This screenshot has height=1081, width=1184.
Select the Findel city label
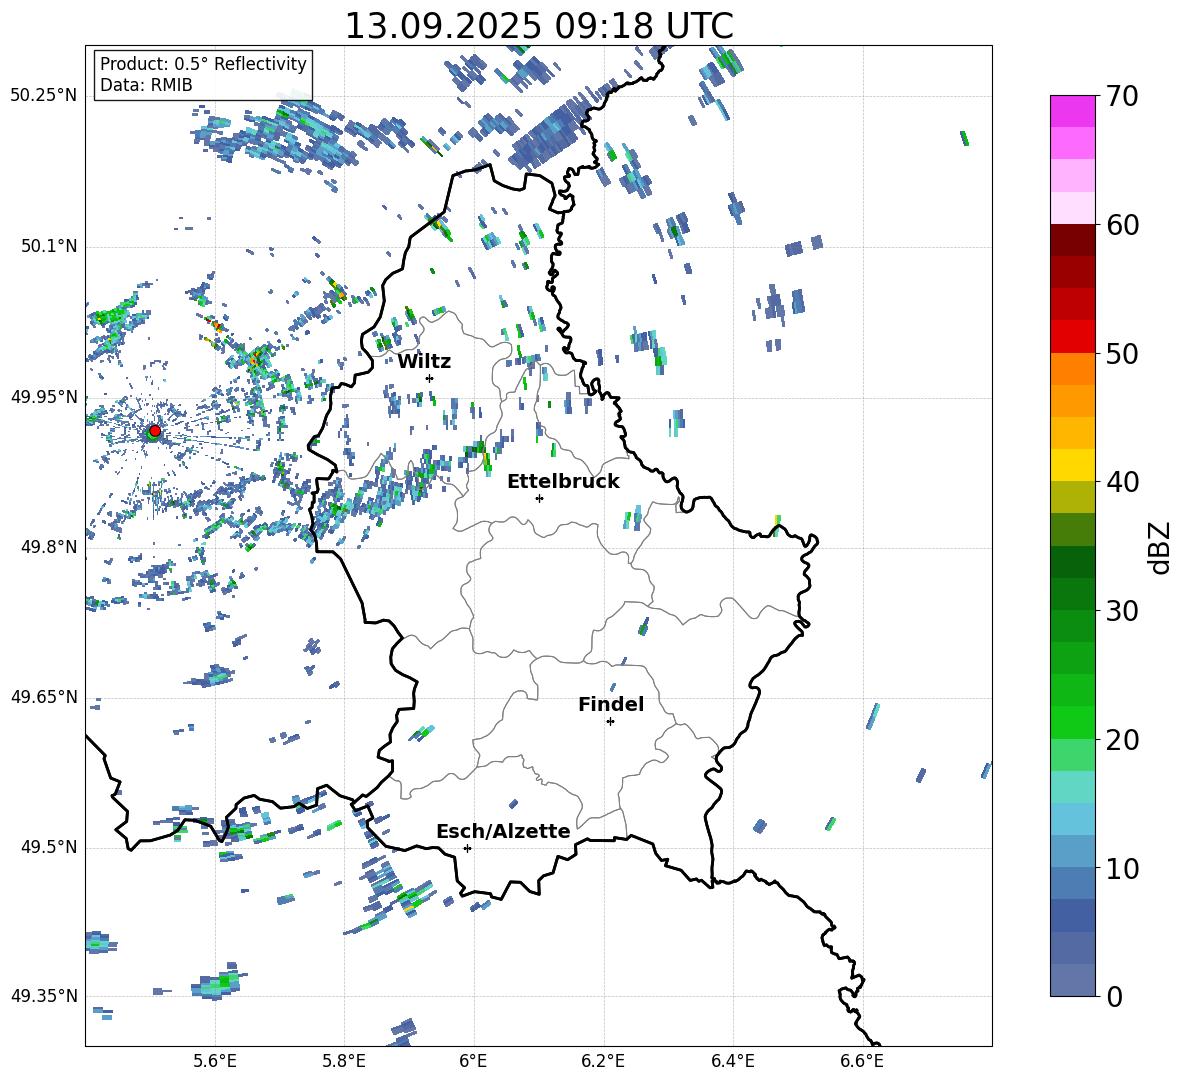611,704
